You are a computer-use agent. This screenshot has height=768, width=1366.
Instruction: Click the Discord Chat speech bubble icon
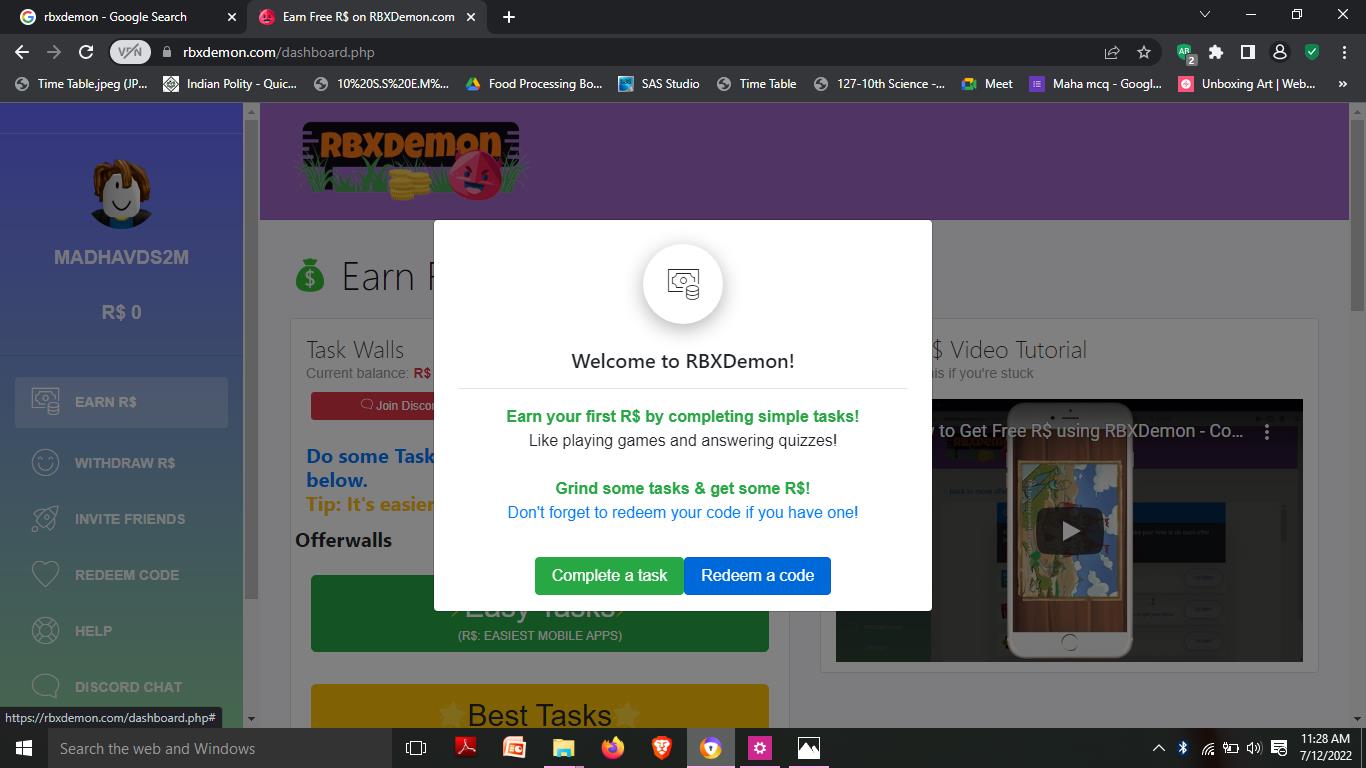[46, 687]
